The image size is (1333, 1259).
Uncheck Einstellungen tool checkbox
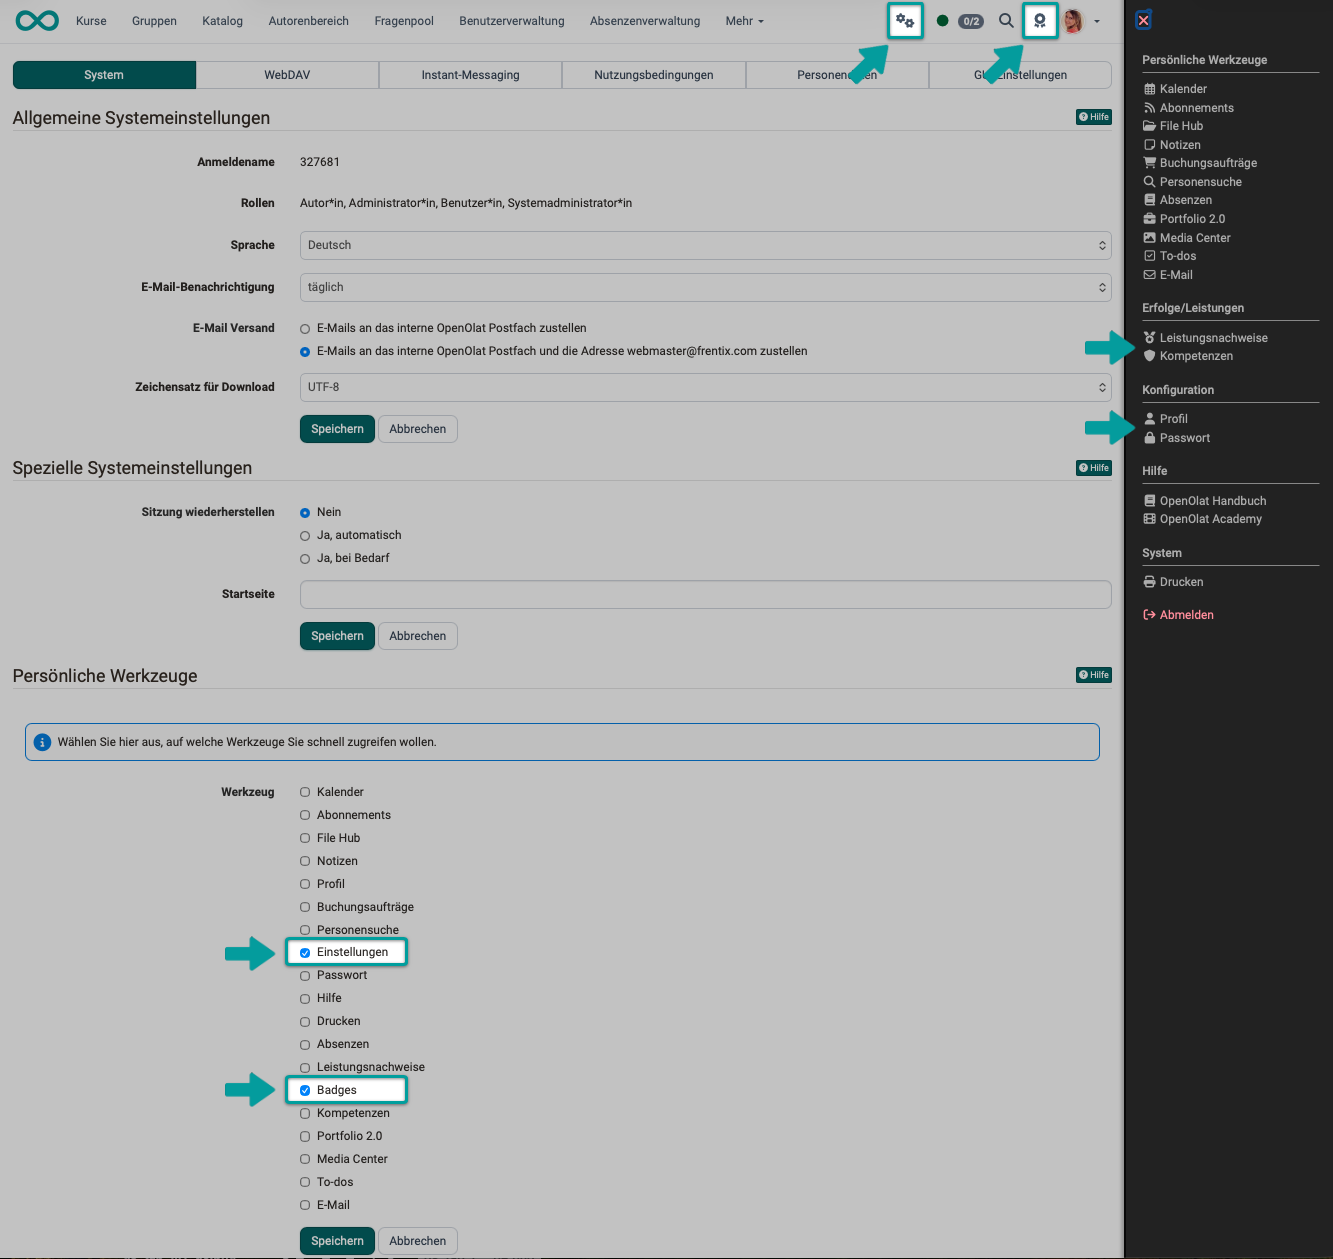point(305,953)
